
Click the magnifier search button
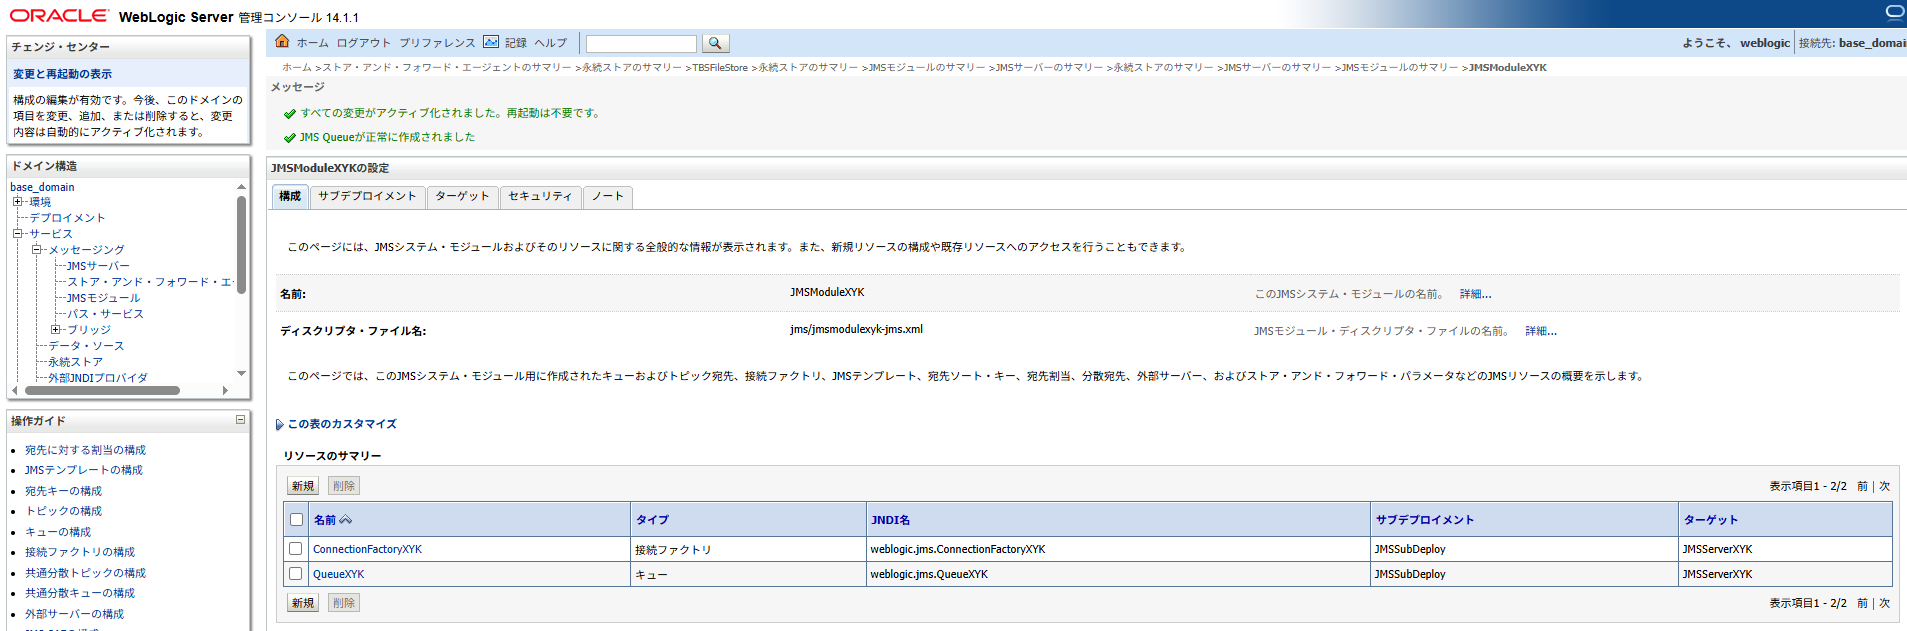pyautogui.click(x=715, y=43)
